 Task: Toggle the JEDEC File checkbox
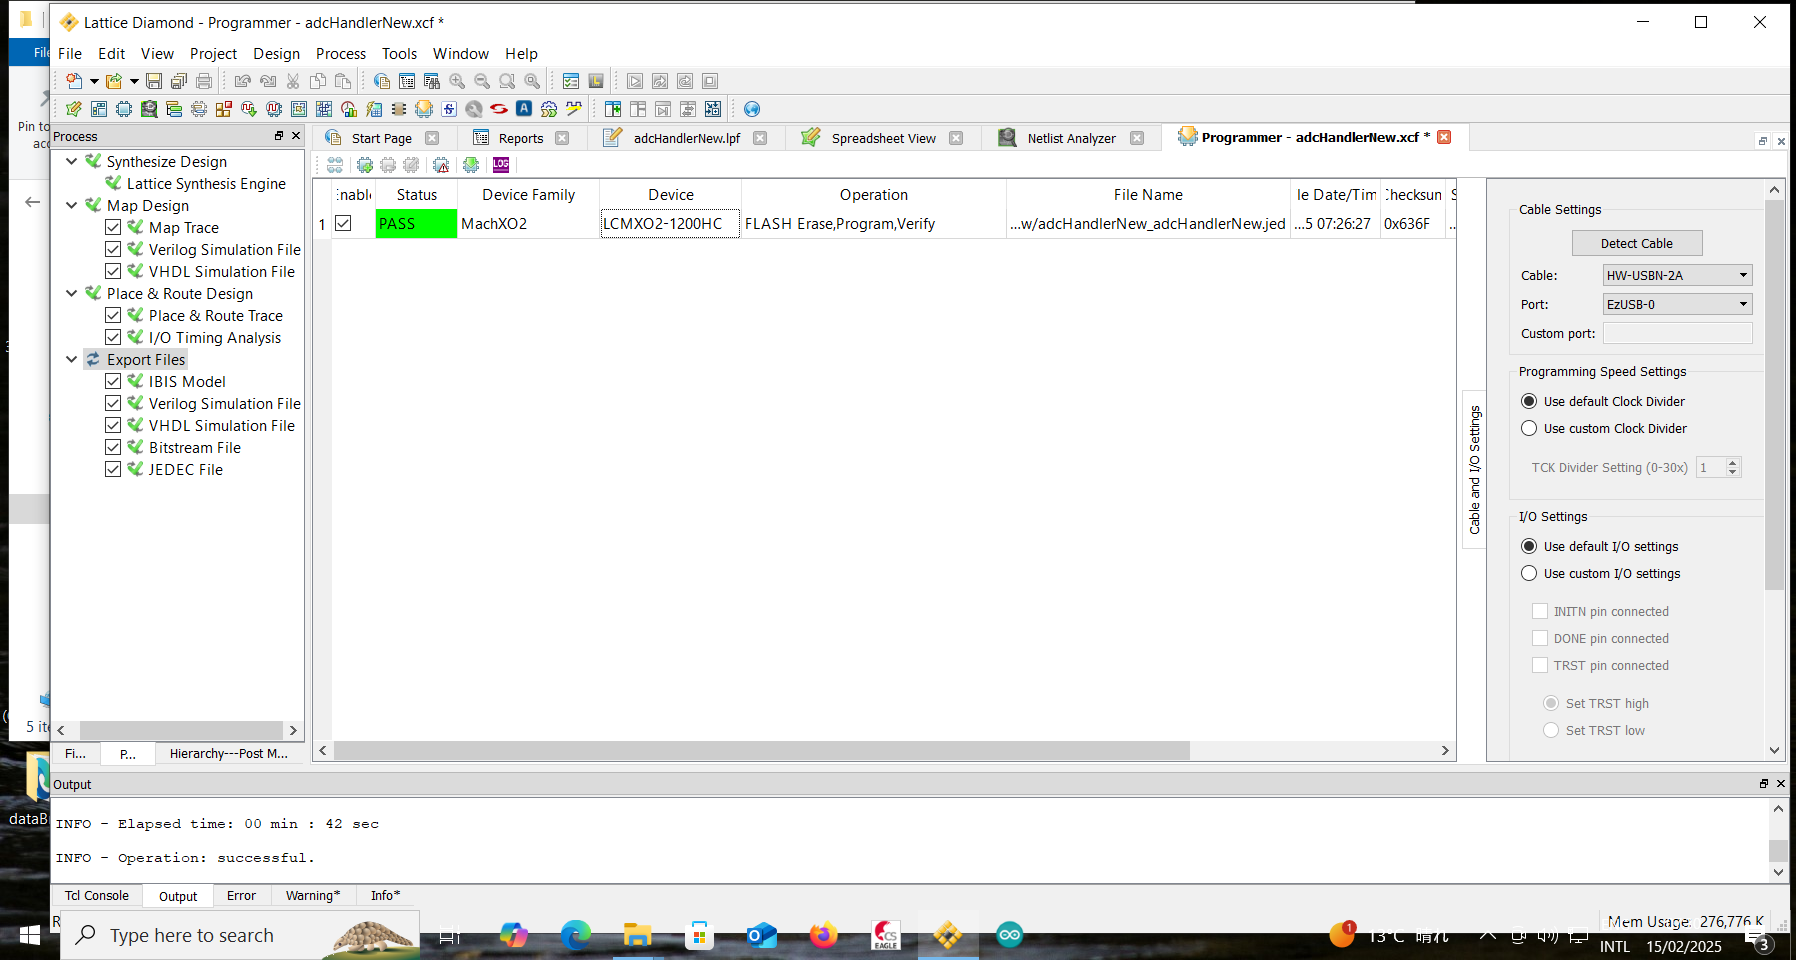pos(113,469)
